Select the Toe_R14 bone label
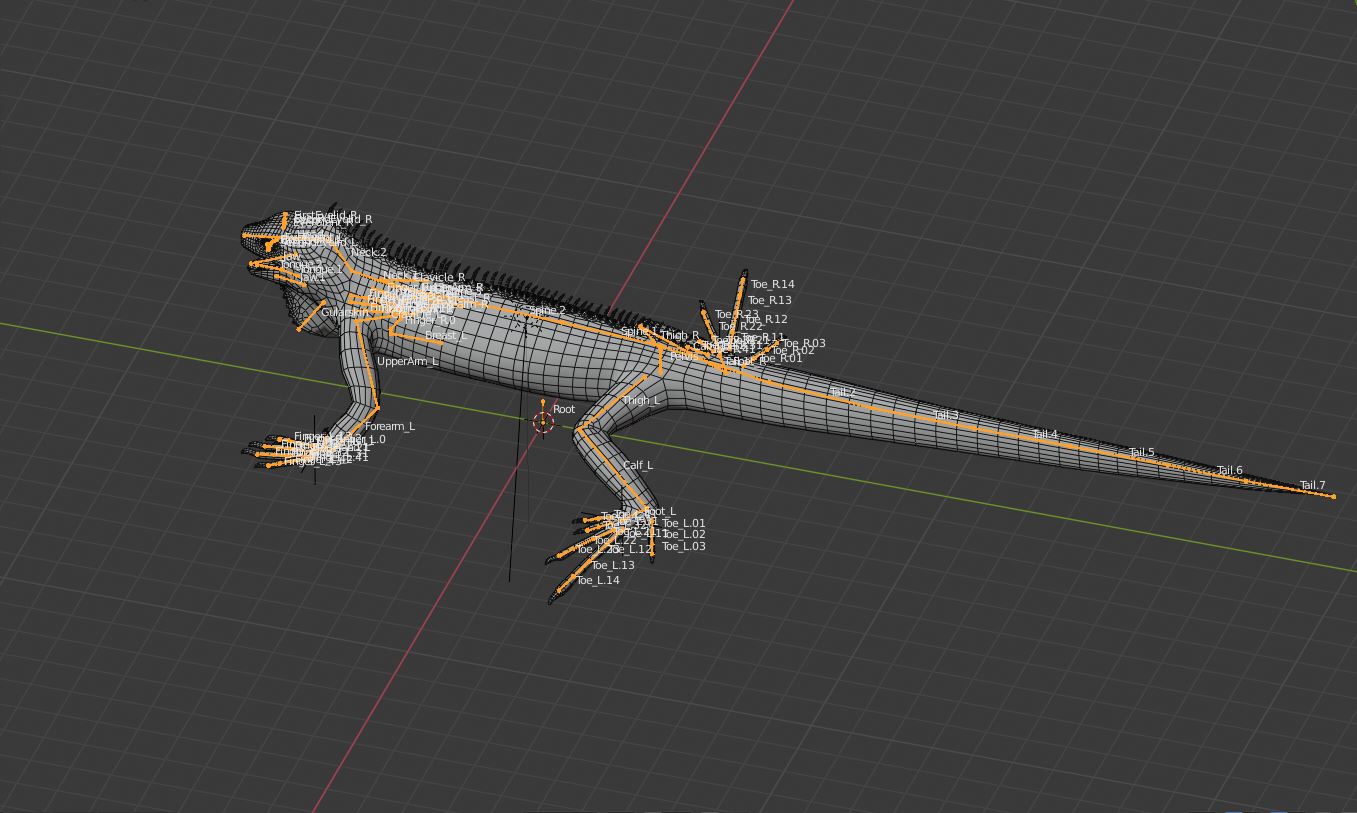 point(773,284)
